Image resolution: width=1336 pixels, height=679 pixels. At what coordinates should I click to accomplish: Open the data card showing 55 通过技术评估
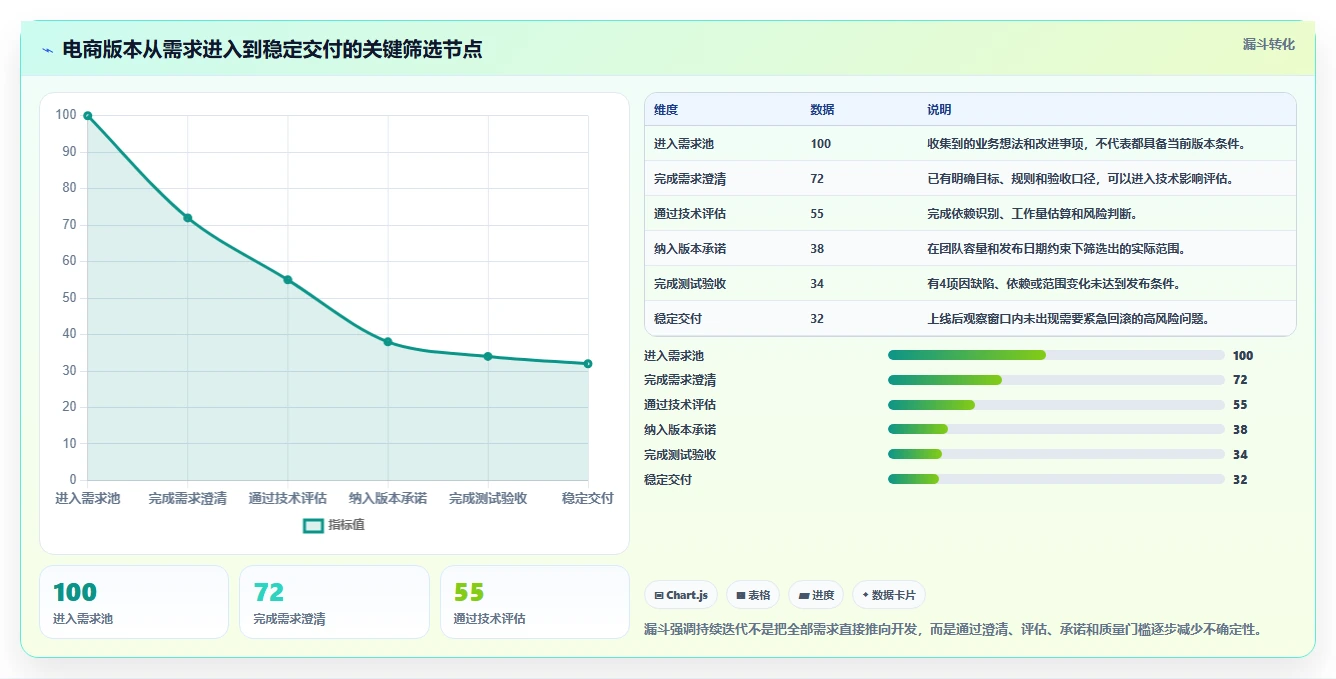coord(535,602)
